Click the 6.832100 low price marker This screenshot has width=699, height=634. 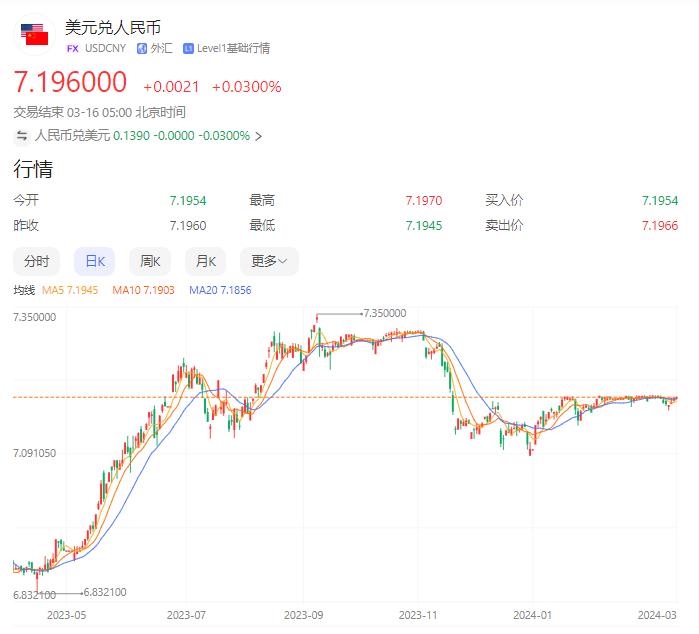[x=104, y=592]
